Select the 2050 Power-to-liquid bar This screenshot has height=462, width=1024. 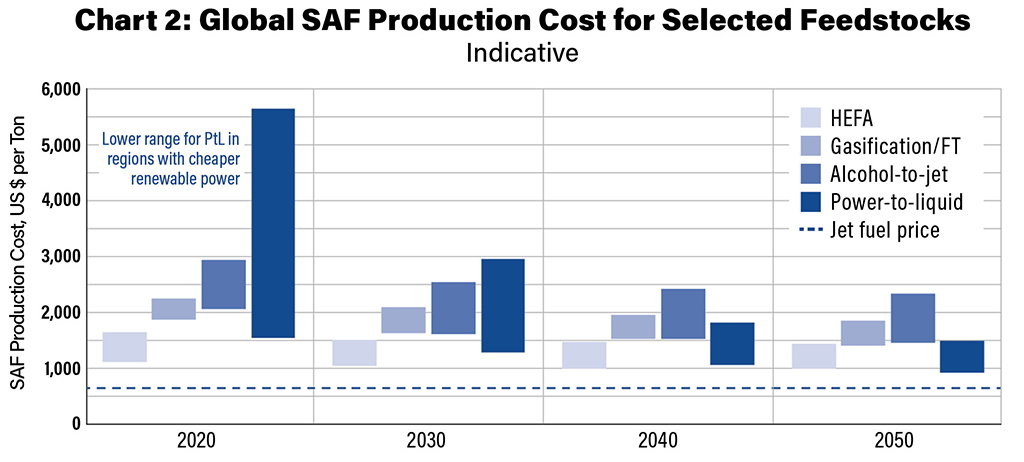(962, 356)
